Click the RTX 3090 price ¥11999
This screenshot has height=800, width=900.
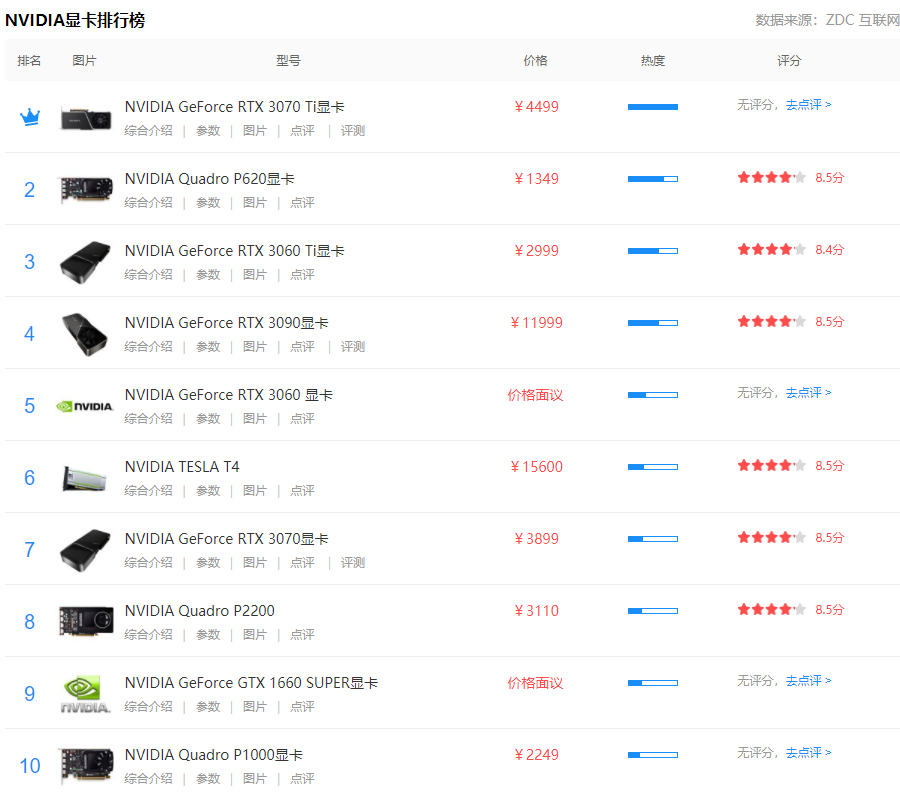click(536, 323)
